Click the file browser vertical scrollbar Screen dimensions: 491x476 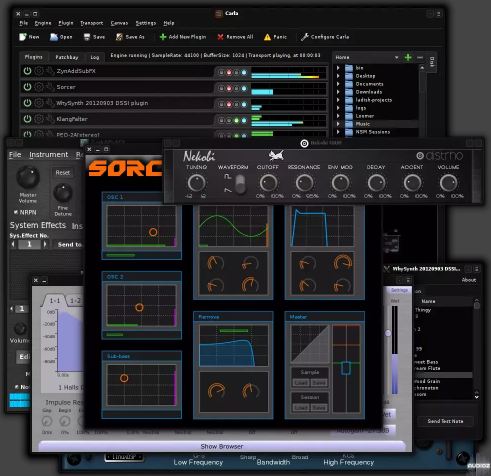point(422,100)
